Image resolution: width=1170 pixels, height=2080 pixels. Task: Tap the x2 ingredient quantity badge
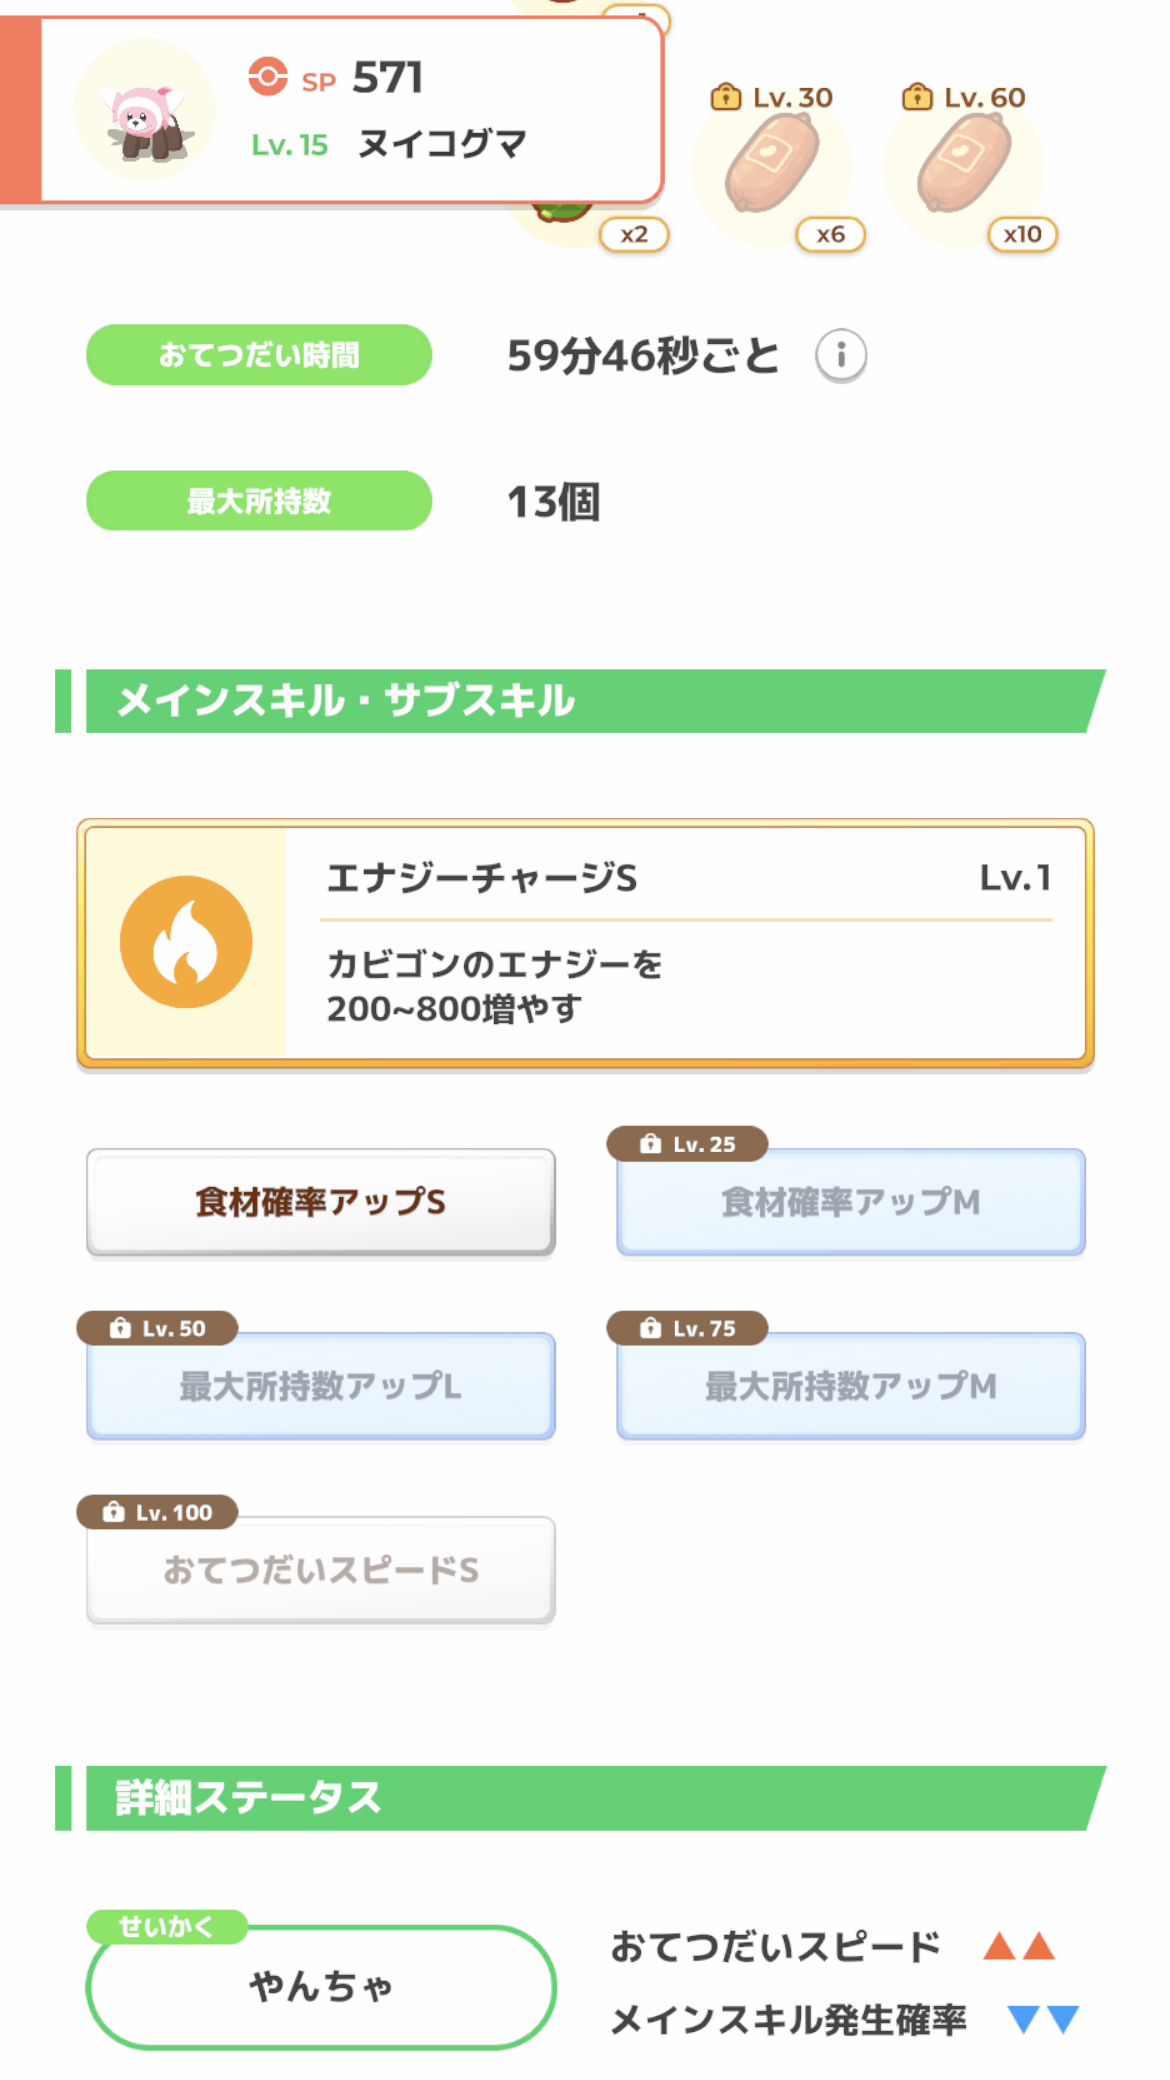[x=634, y=235]
